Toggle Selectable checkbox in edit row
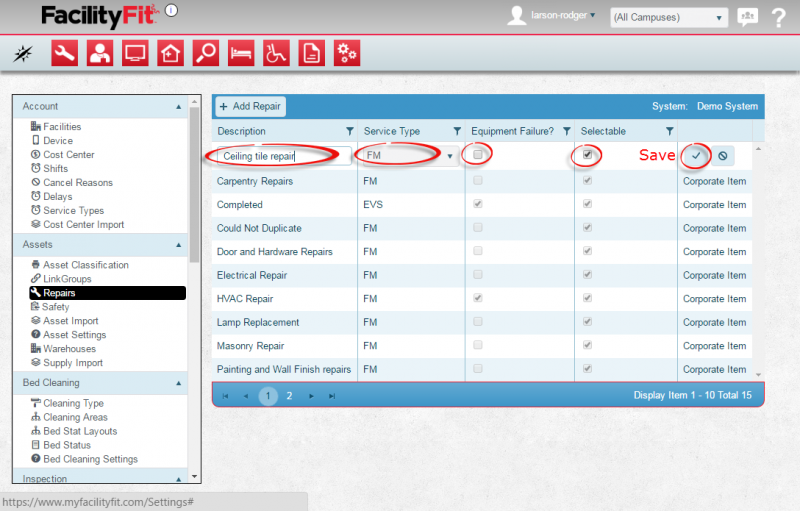 pyautogui.click(x=588, y=155)
